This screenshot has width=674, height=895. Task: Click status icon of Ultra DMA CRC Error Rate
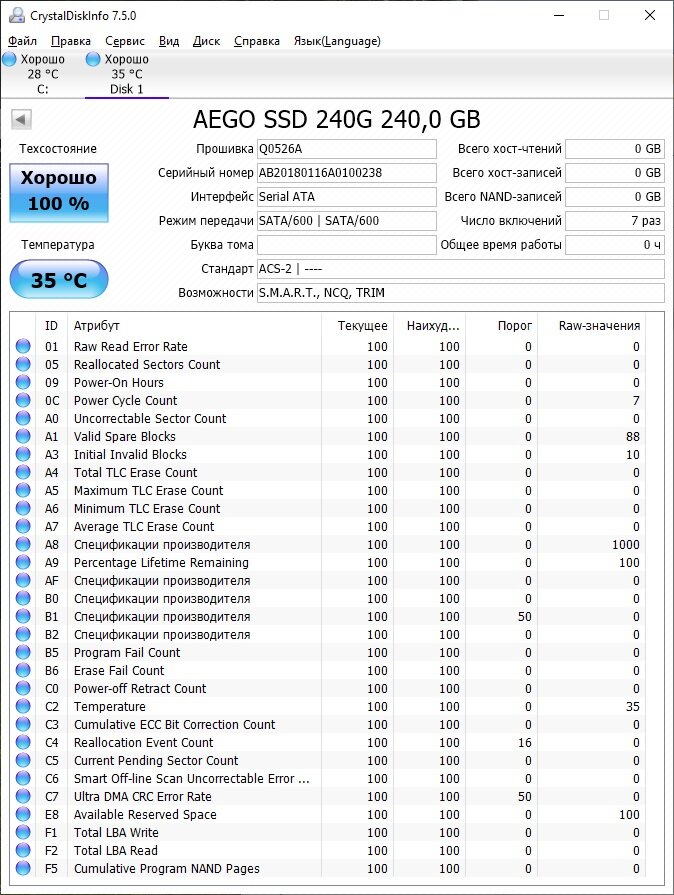23,796
